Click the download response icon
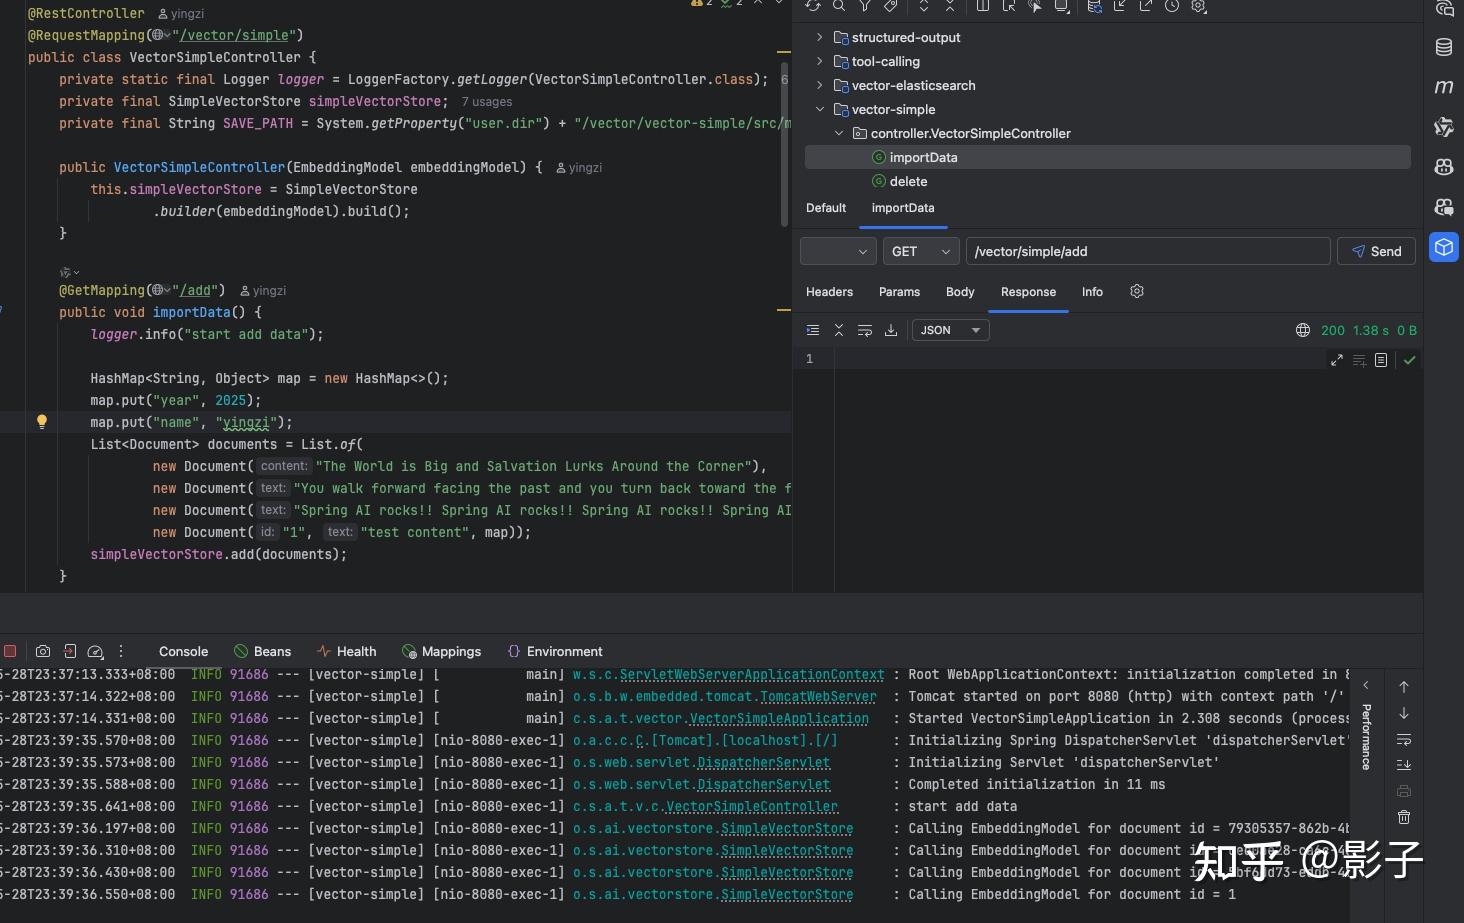Screen dimensions: 1464x923 (x=891, y=330)
